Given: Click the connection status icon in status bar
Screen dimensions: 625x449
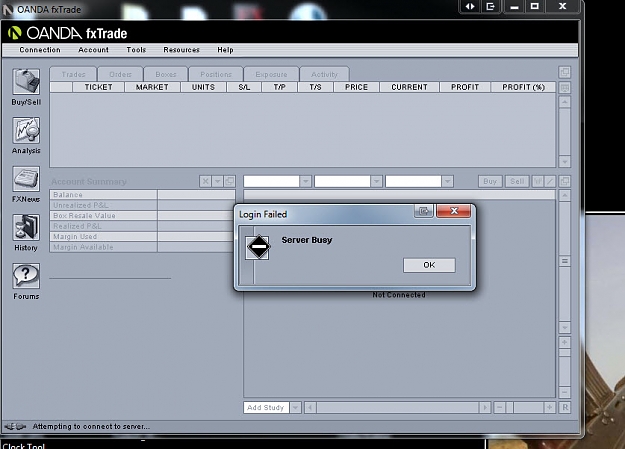Looking at the screenshot, I should tap(15, 427).
